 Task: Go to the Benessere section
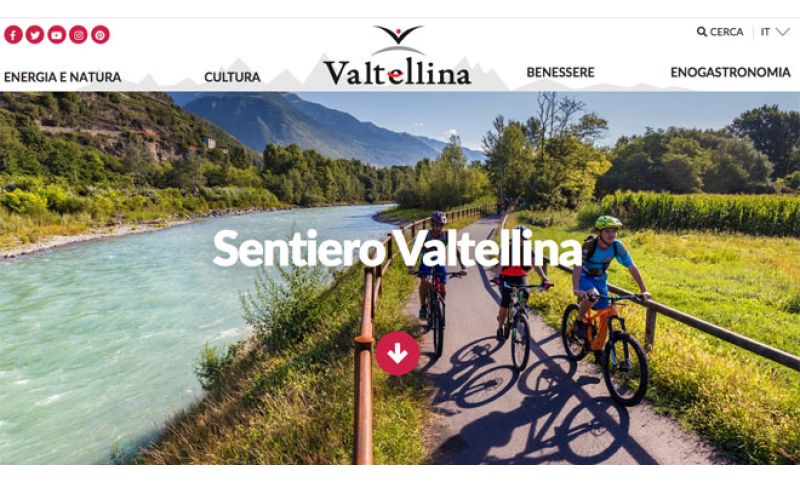click(x=560, y=72)
